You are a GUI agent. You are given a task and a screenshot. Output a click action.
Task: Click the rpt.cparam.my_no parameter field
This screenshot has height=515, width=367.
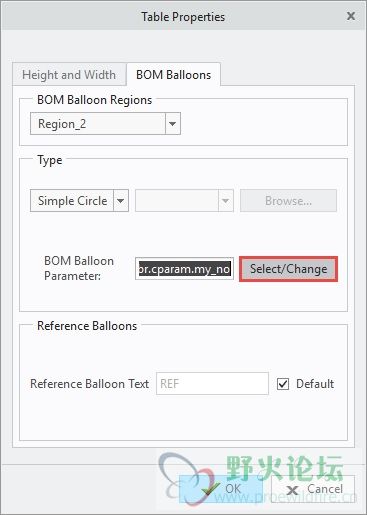(x=184, y=268)
